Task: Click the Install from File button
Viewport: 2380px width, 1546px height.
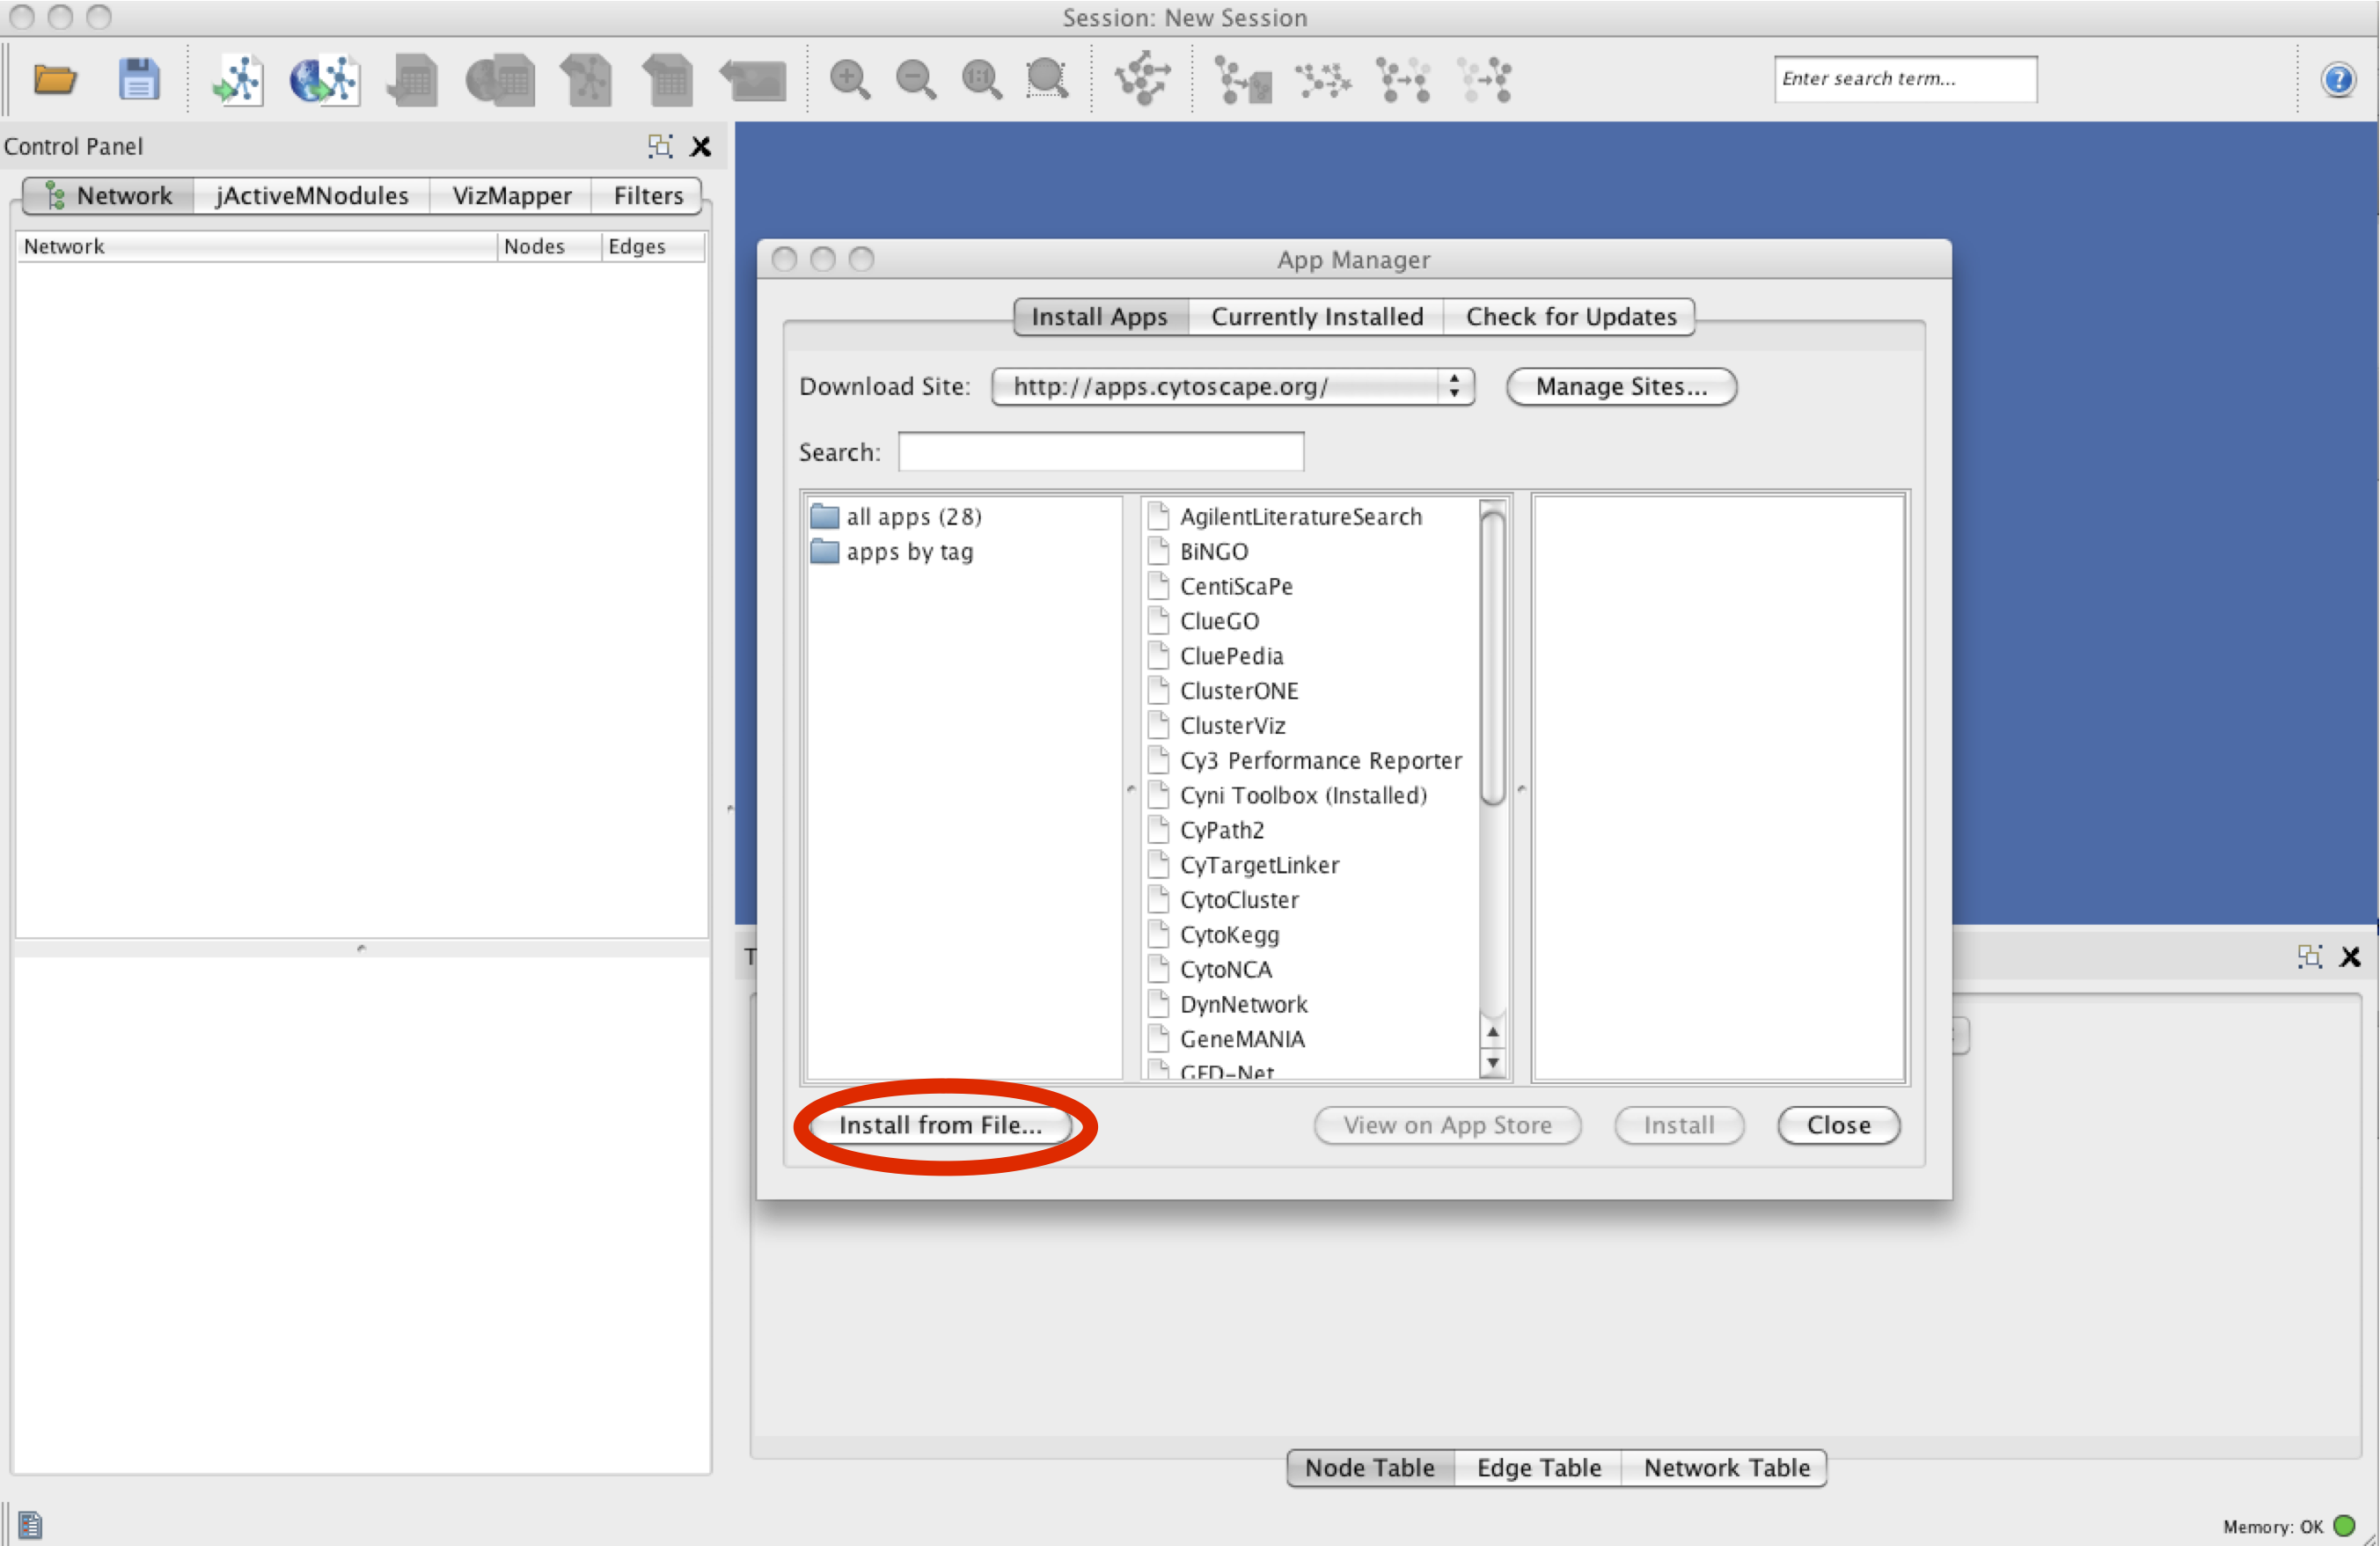Action: click(940, 1125)
